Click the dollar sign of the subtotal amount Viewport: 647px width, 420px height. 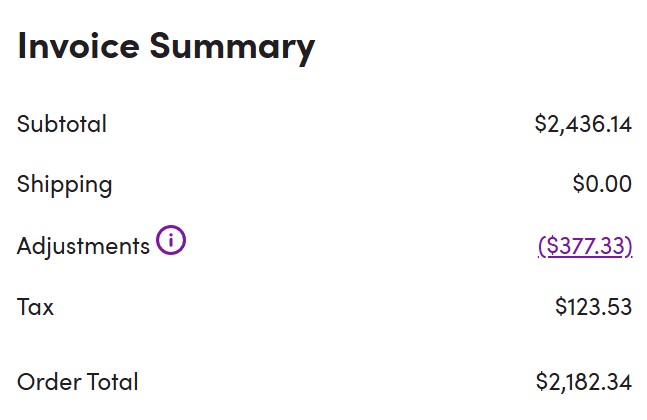540,124
